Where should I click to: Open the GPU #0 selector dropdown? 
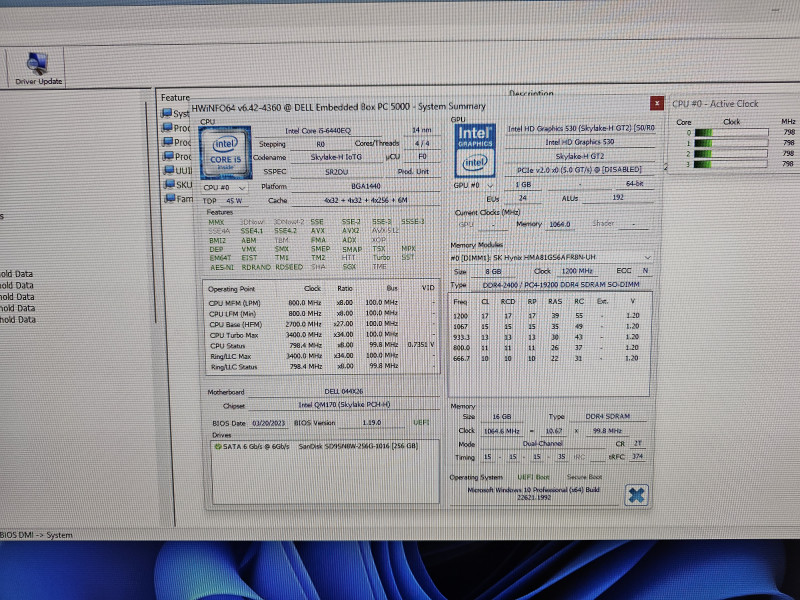click(474, 185)
